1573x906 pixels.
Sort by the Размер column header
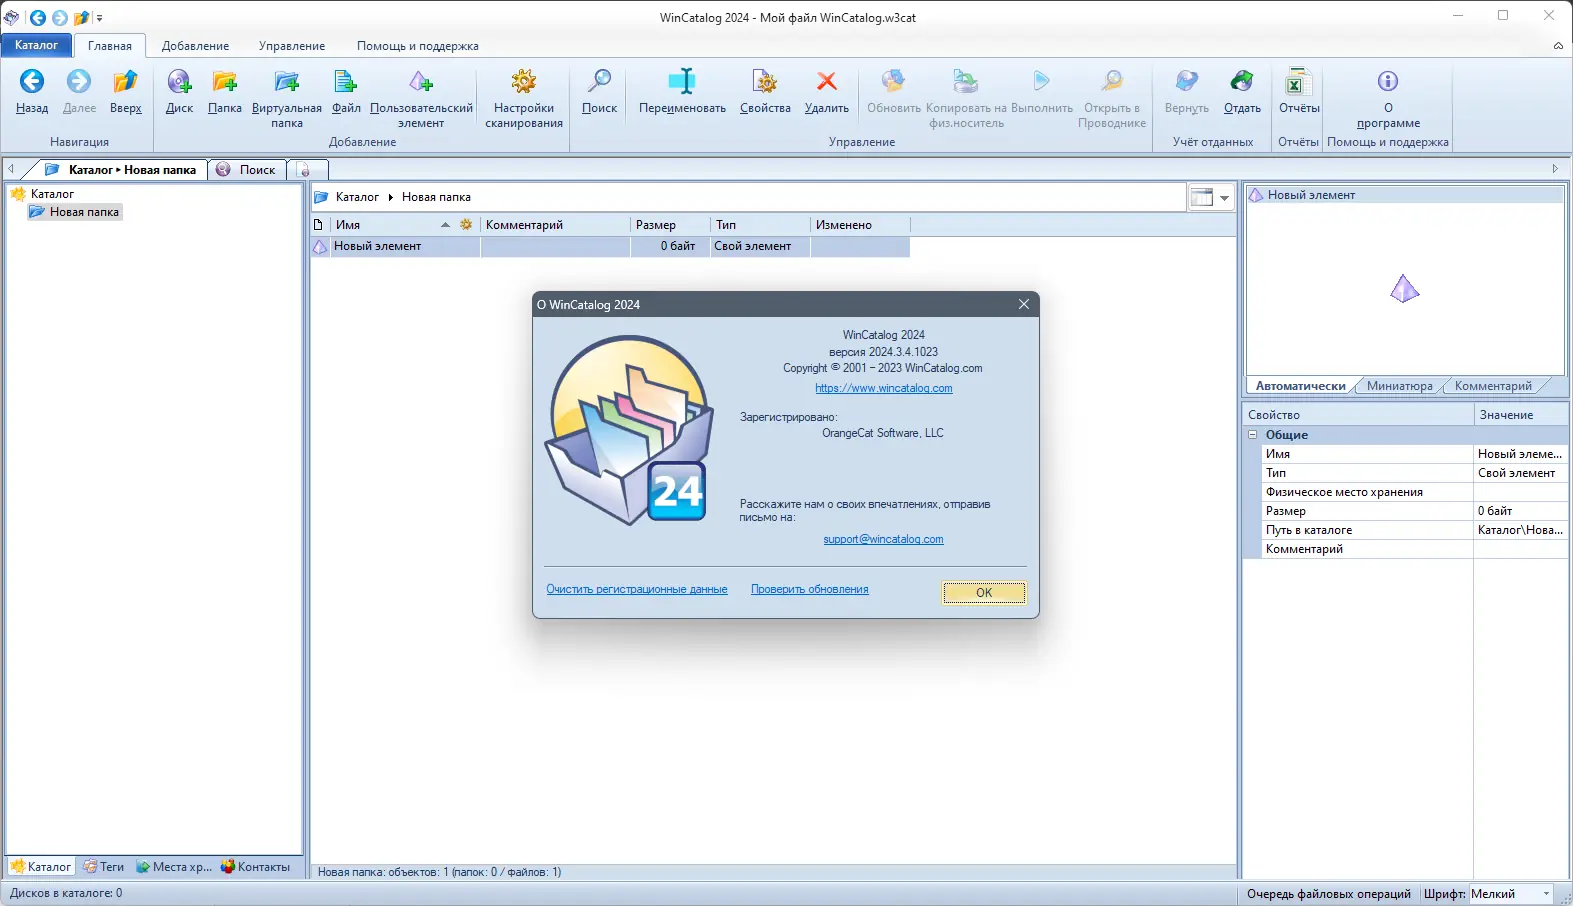click(670, 225)
